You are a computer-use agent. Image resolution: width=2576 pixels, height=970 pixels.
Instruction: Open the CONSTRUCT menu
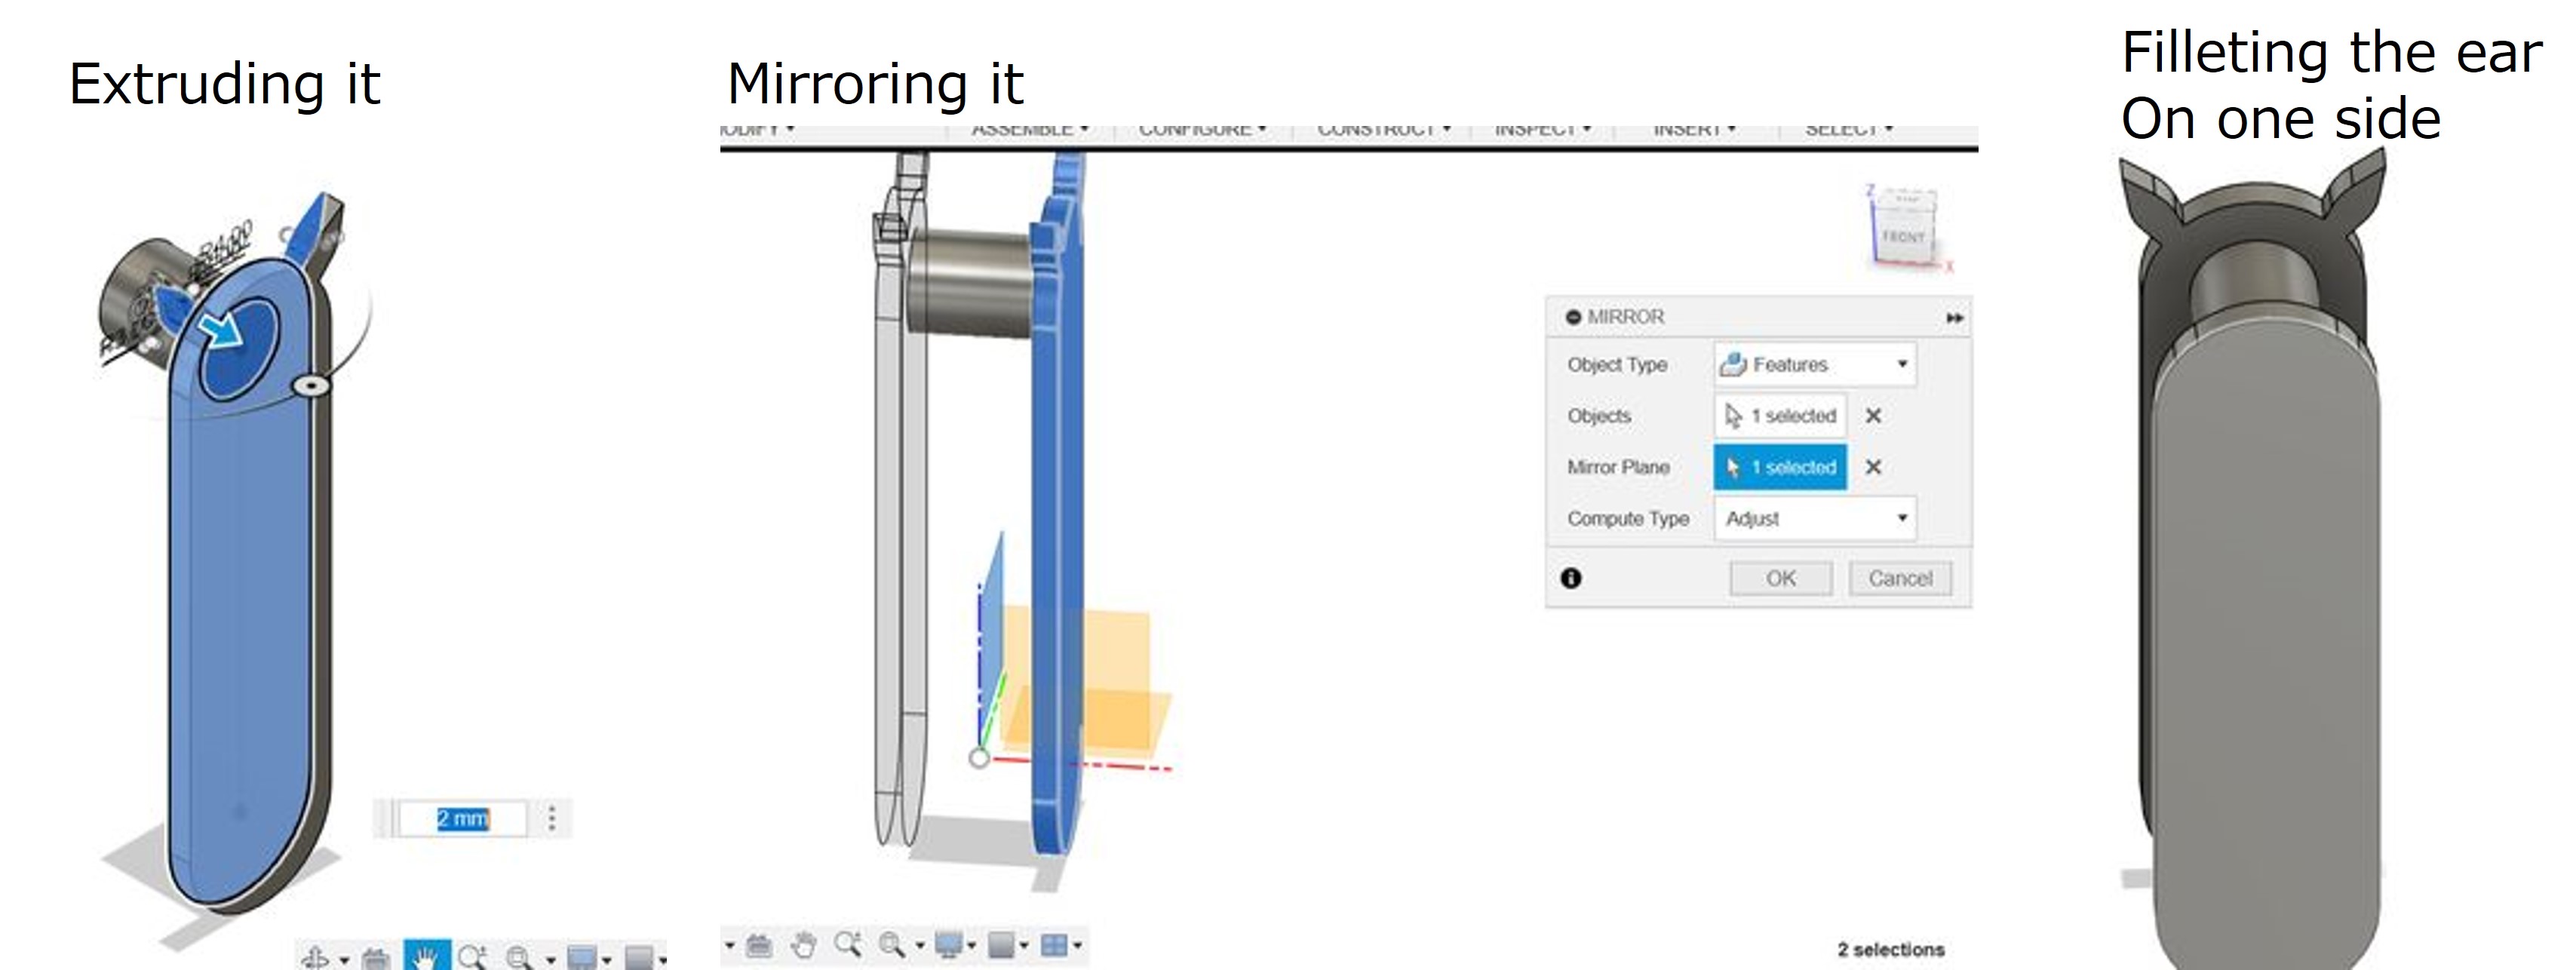pos(1384,130)
